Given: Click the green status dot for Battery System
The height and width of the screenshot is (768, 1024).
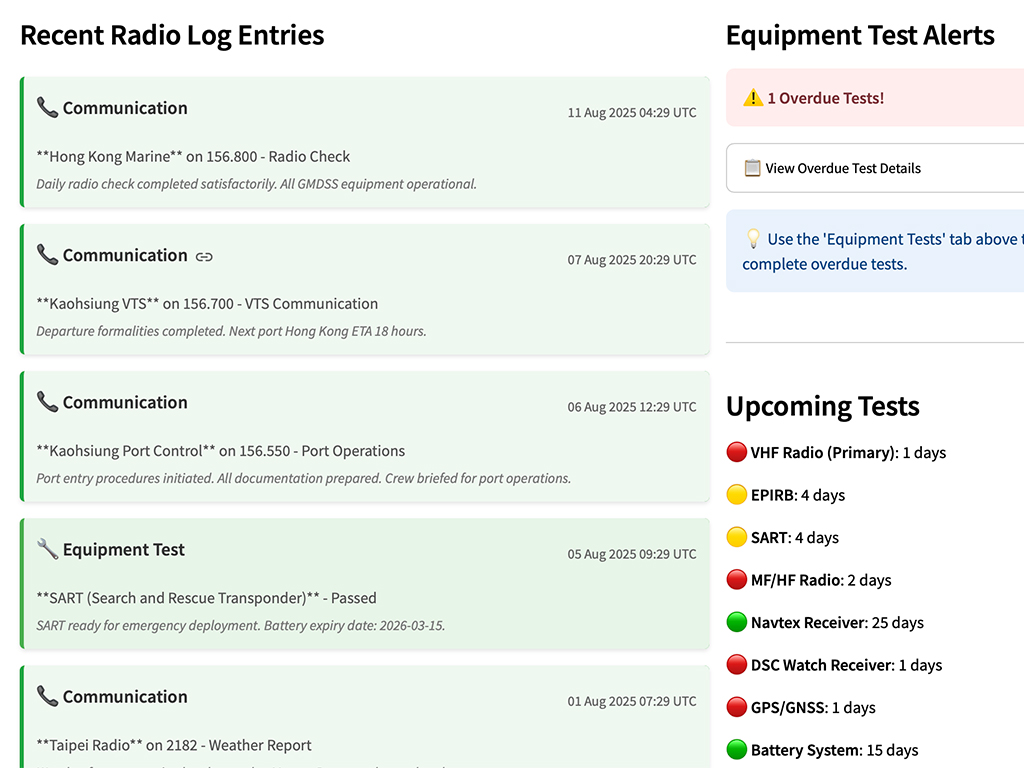Looking at the screenshot, I should pos(737,749).
